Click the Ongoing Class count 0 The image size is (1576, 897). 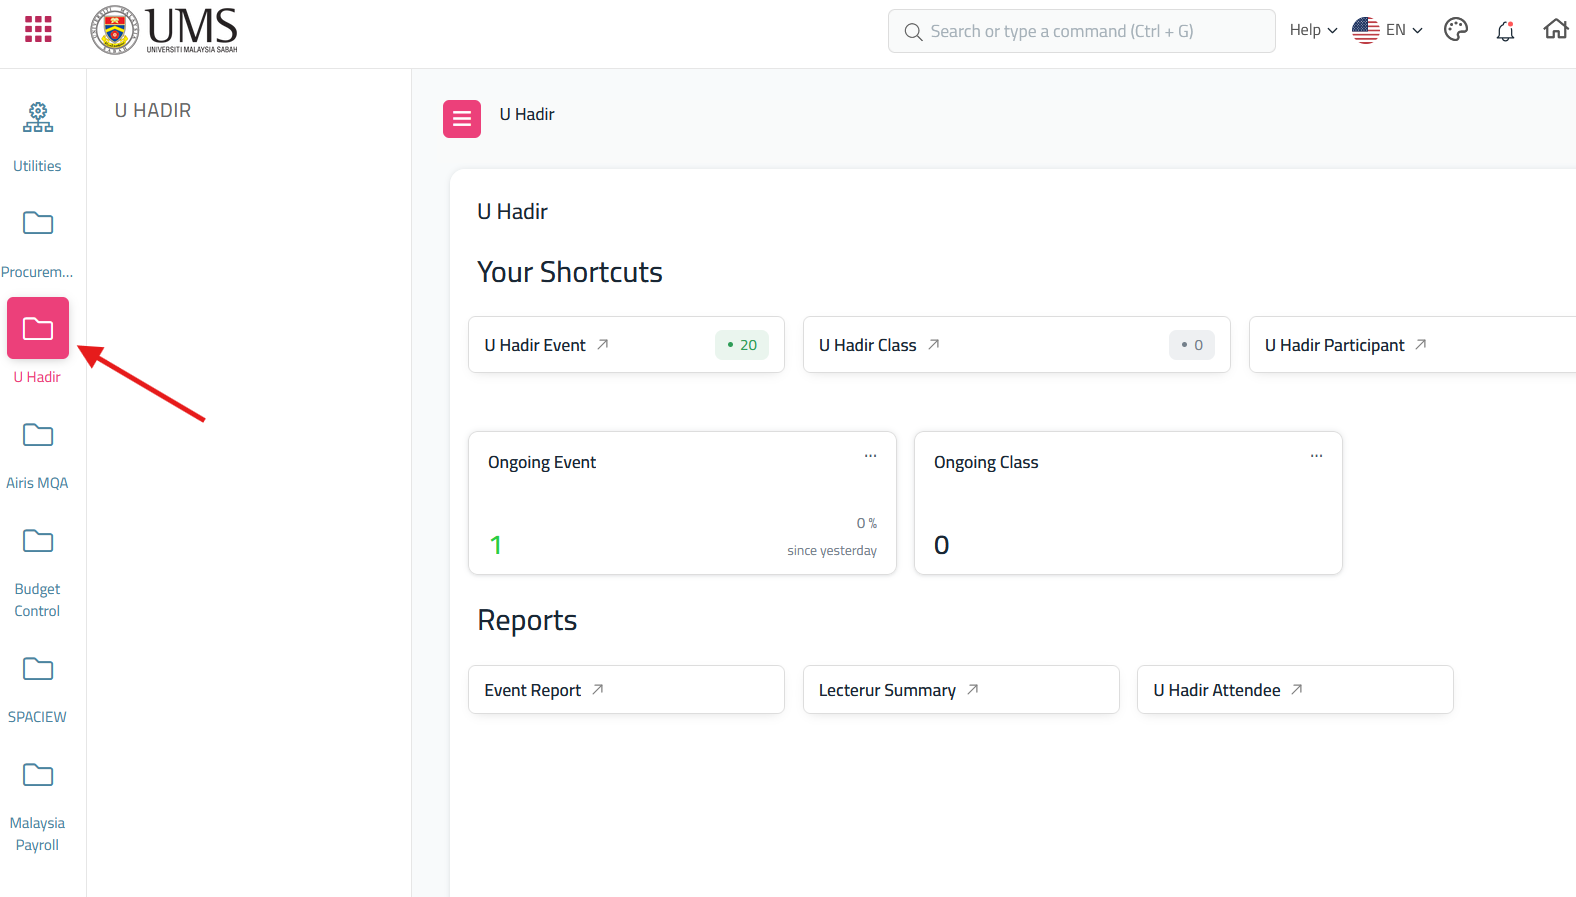click(942, 545)
